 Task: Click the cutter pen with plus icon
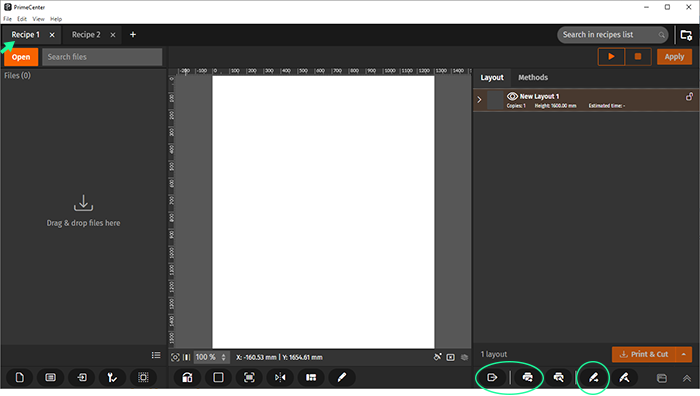point(593,378)
